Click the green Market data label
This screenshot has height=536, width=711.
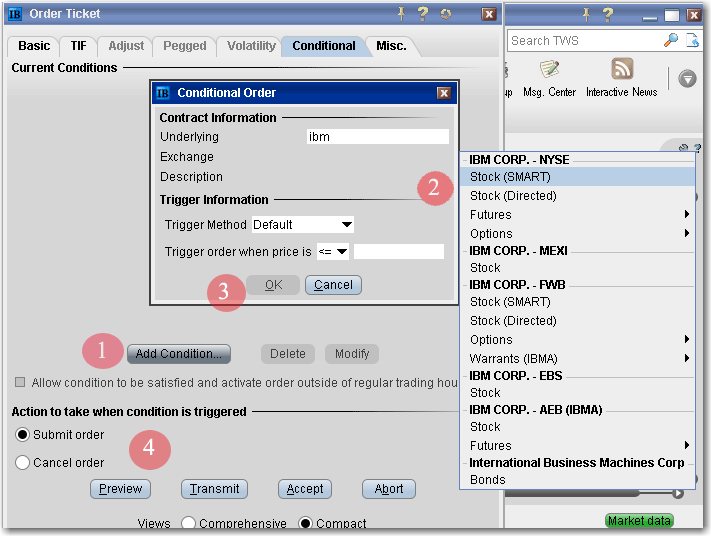[639, 521]
